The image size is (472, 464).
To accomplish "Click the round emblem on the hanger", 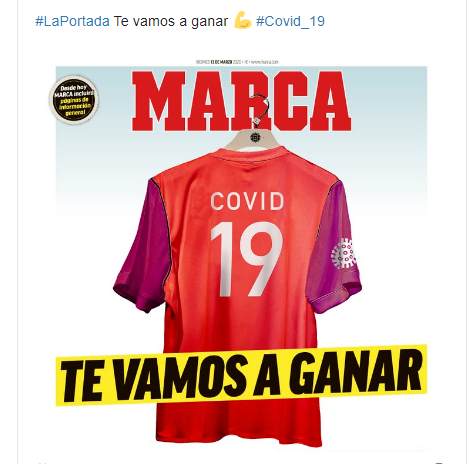I will pos(256,137).
